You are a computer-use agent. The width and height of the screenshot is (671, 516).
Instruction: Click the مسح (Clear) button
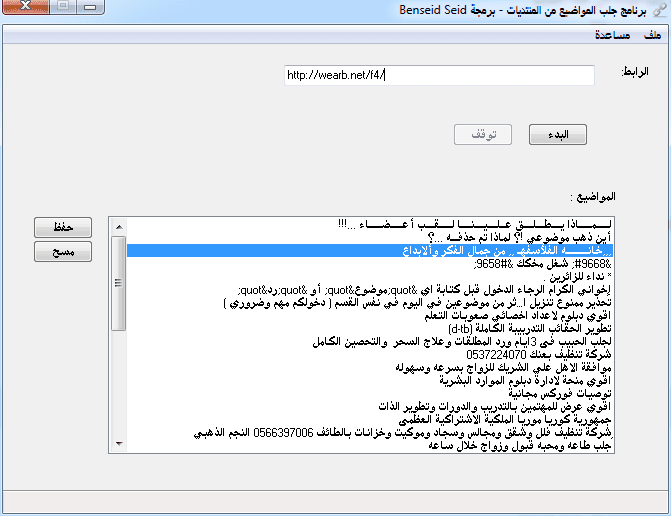(63, 252)
